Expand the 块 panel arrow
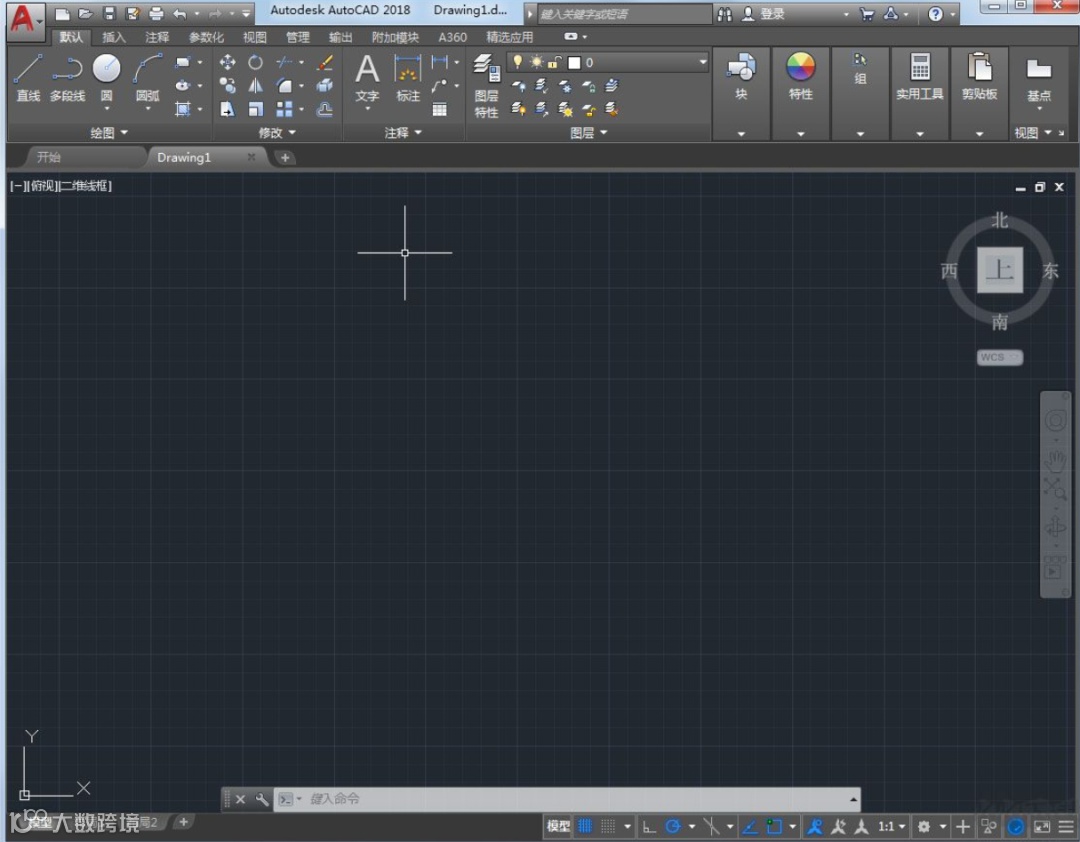The height and width of the screenshot is (842, 1080). pyautogui.click(x=741, y=134)
